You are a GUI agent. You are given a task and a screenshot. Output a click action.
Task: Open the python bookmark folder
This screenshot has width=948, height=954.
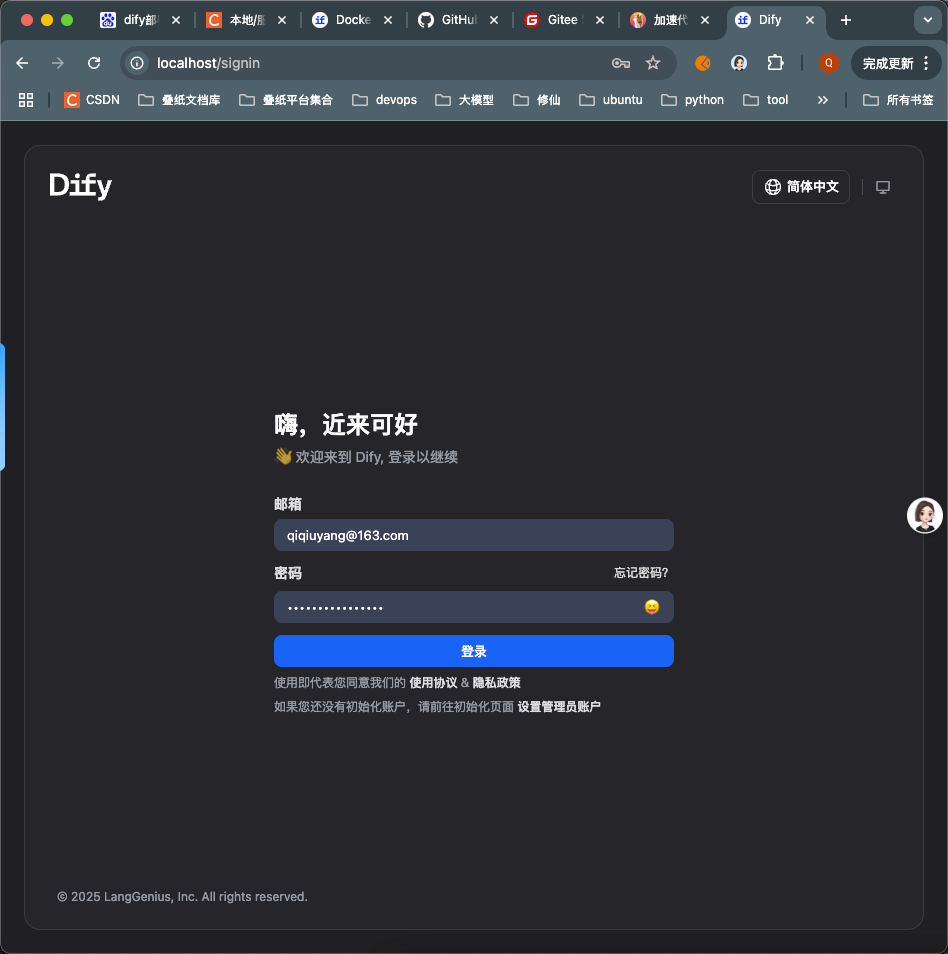[692, 100]
